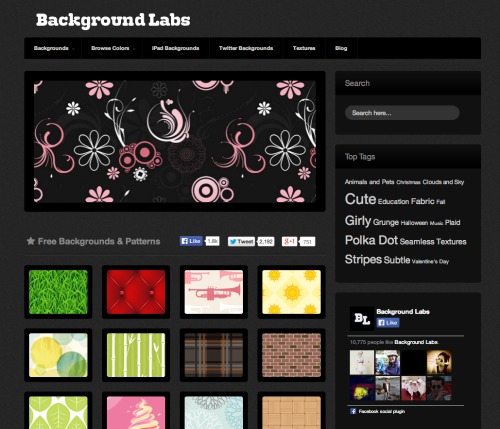Select the Plaid tag

coord(452,222)
